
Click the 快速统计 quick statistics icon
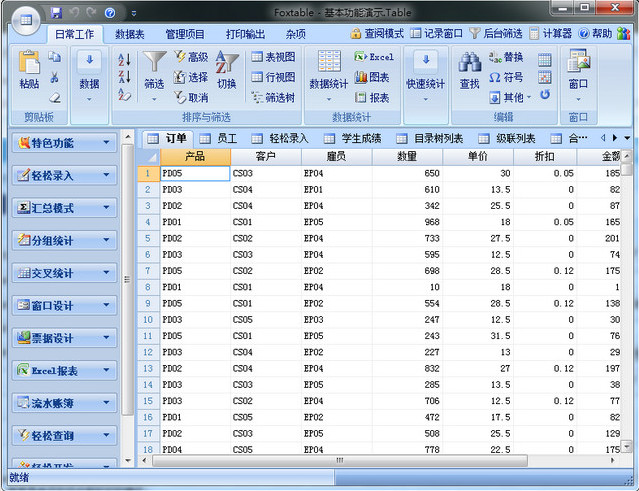tap(425, 62)
